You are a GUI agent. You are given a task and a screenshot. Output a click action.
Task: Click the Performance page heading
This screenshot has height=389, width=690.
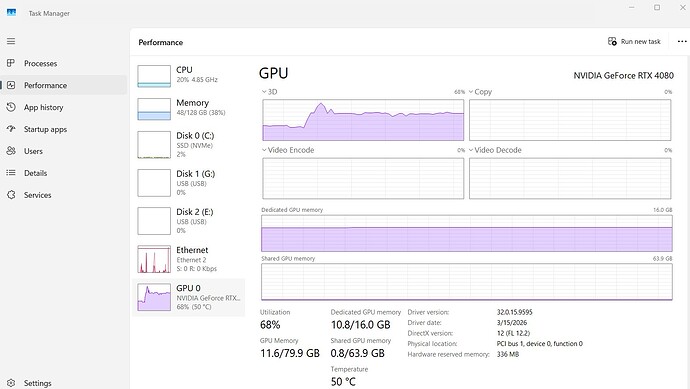(161, 42)
